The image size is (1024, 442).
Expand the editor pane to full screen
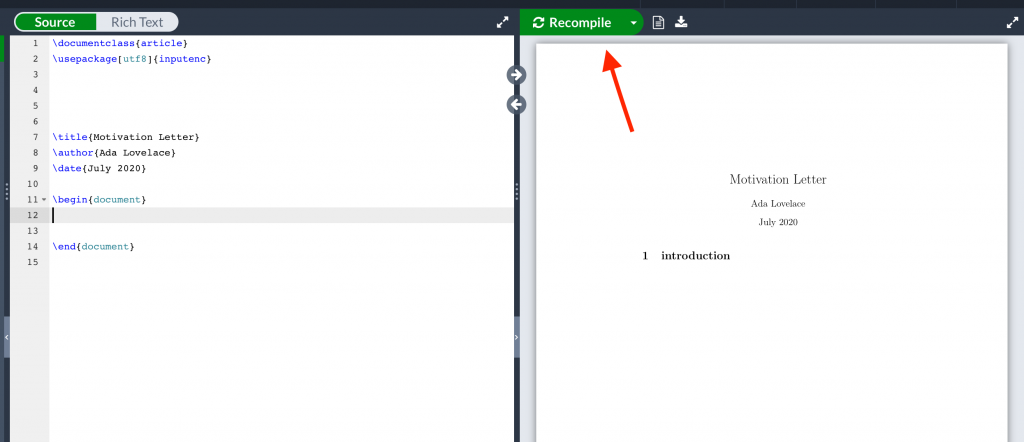coord(502,22)
